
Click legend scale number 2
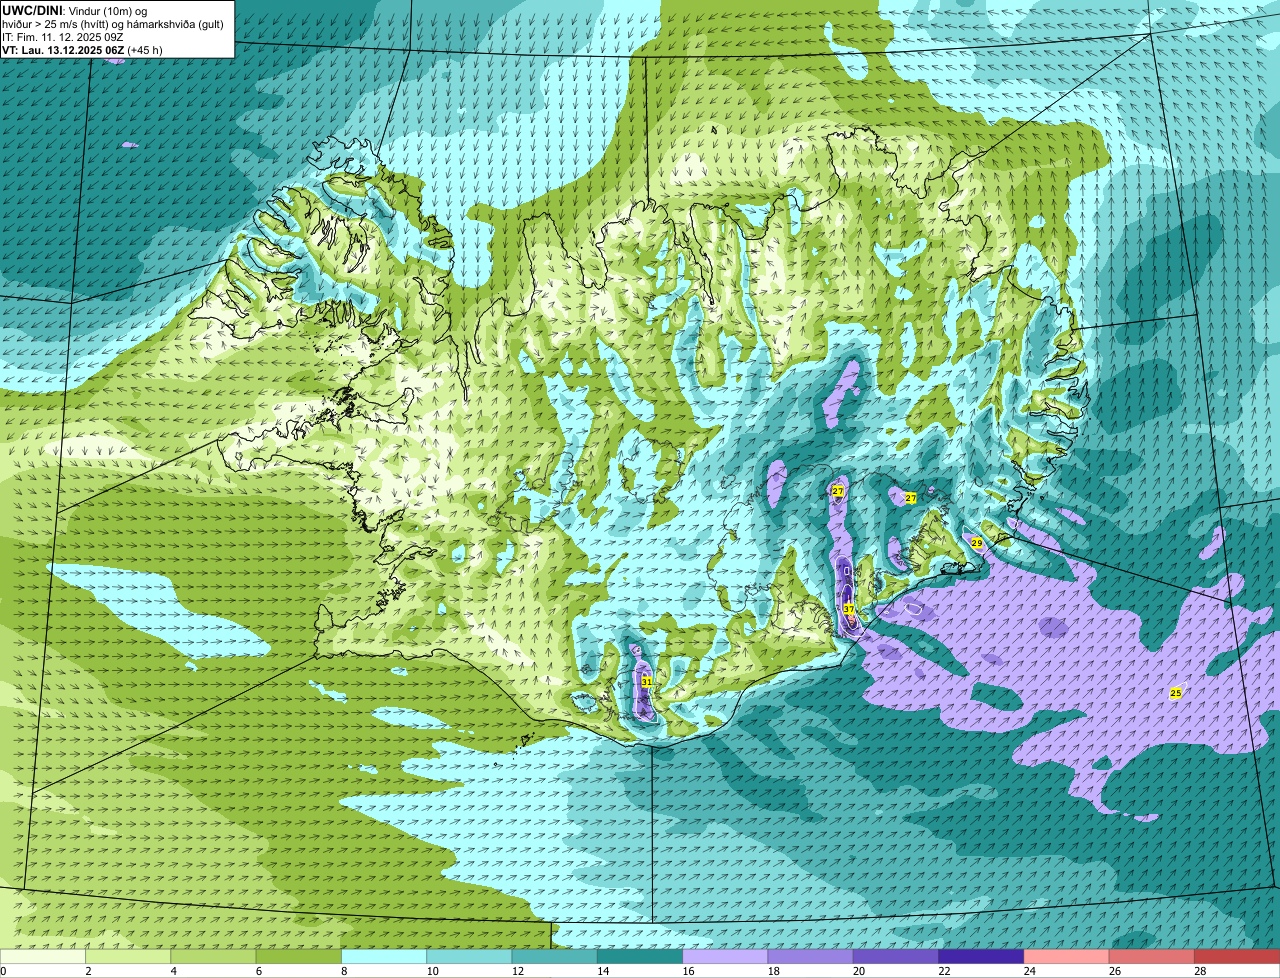click(88, 971)
